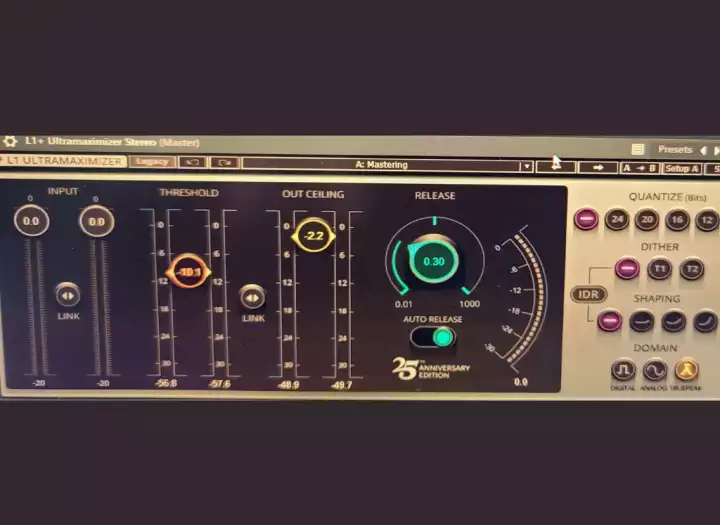
Task: Click the attenuation meter value 0.0
Action: [521, 382]
